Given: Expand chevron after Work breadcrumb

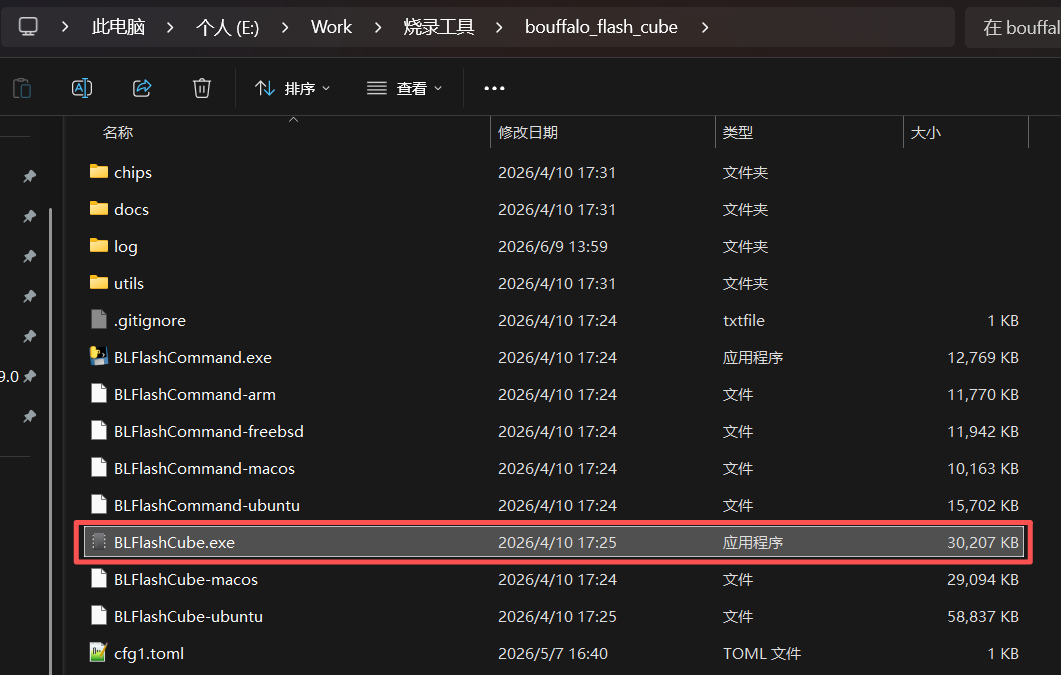Looking at the screenshot, I should tap(377, 27).
